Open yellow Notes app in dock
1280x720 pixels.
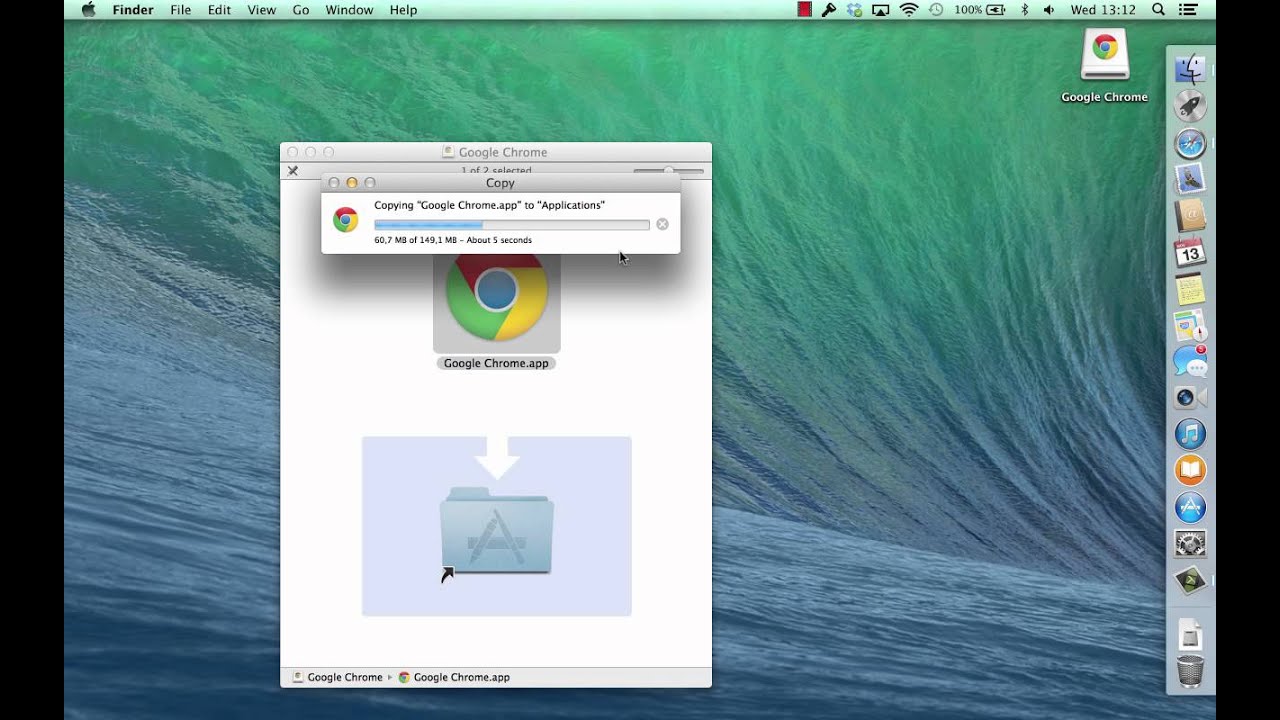(1190, 289)
